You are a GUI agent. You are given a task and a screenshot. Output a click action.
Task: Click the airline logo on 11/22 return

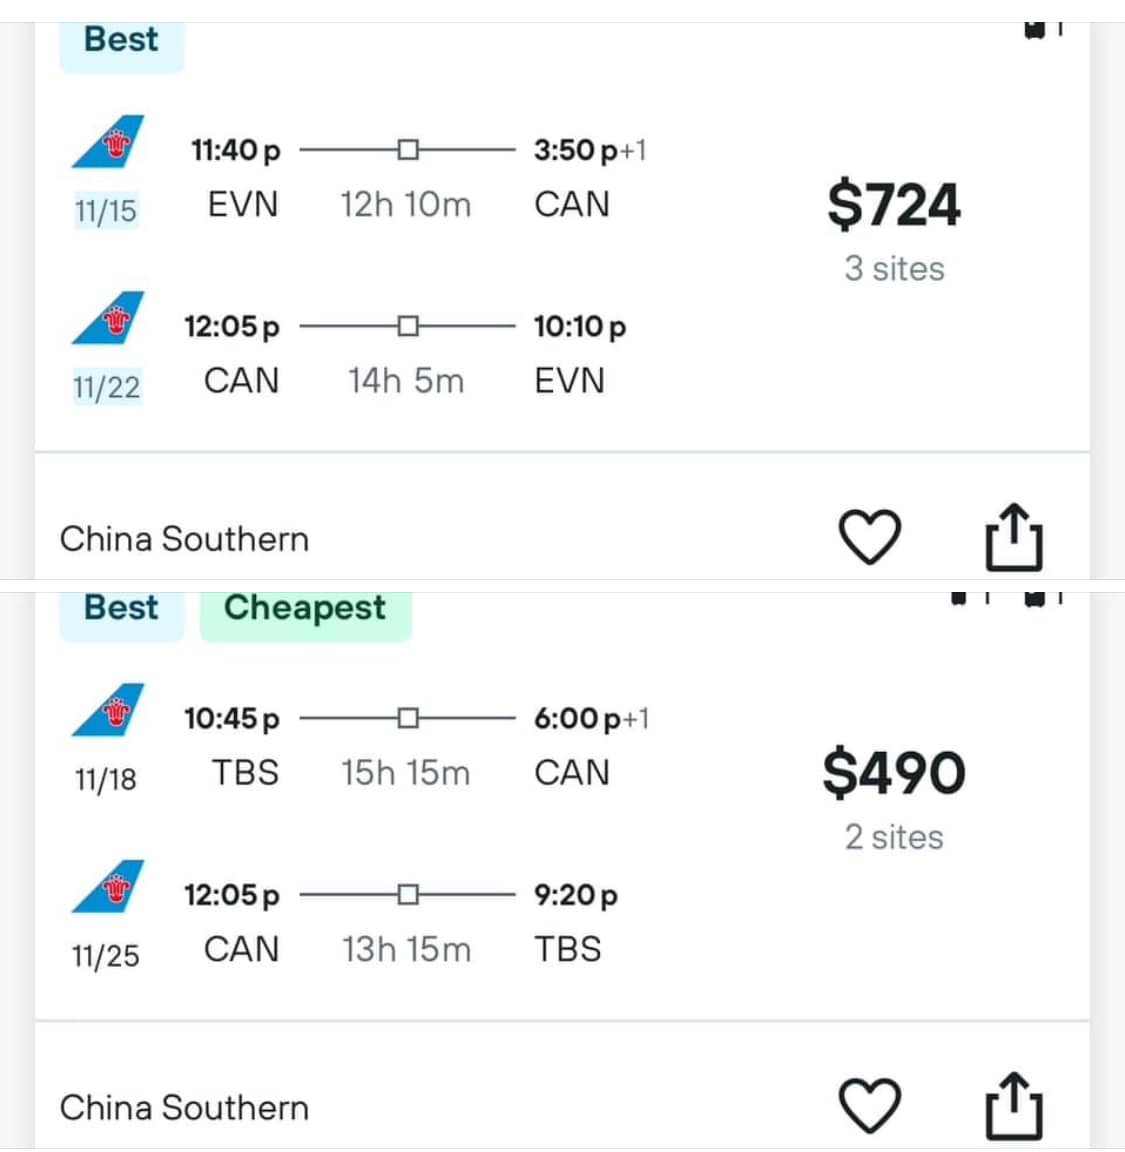(108, 317)
